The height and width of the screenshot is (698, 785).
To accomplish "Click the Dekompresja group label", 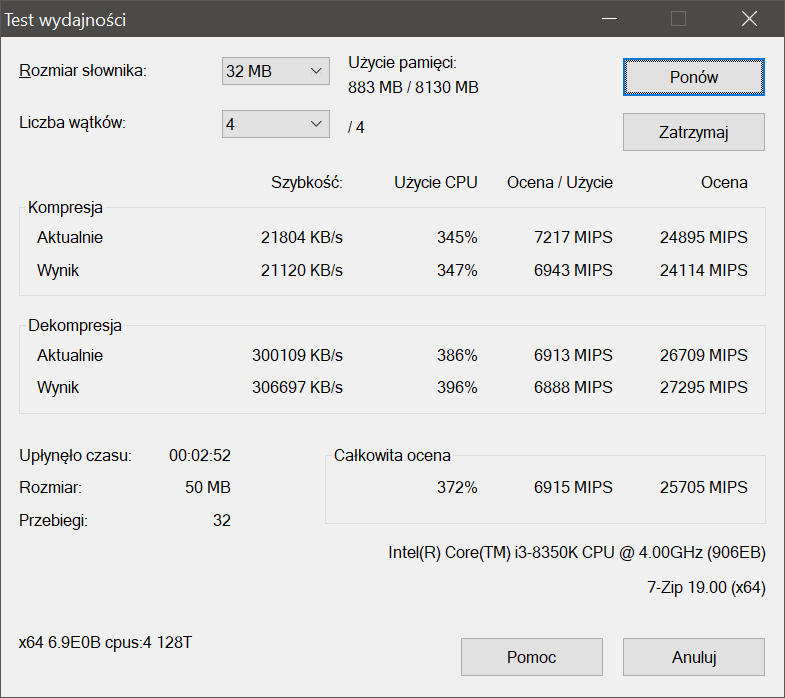I will tap(75, 325).
